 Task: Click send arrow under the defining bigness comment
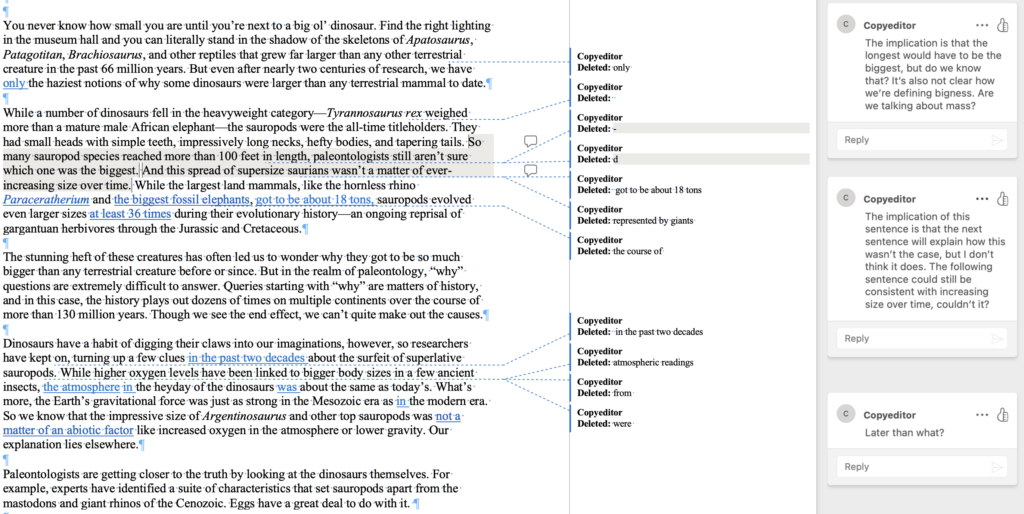996,141
